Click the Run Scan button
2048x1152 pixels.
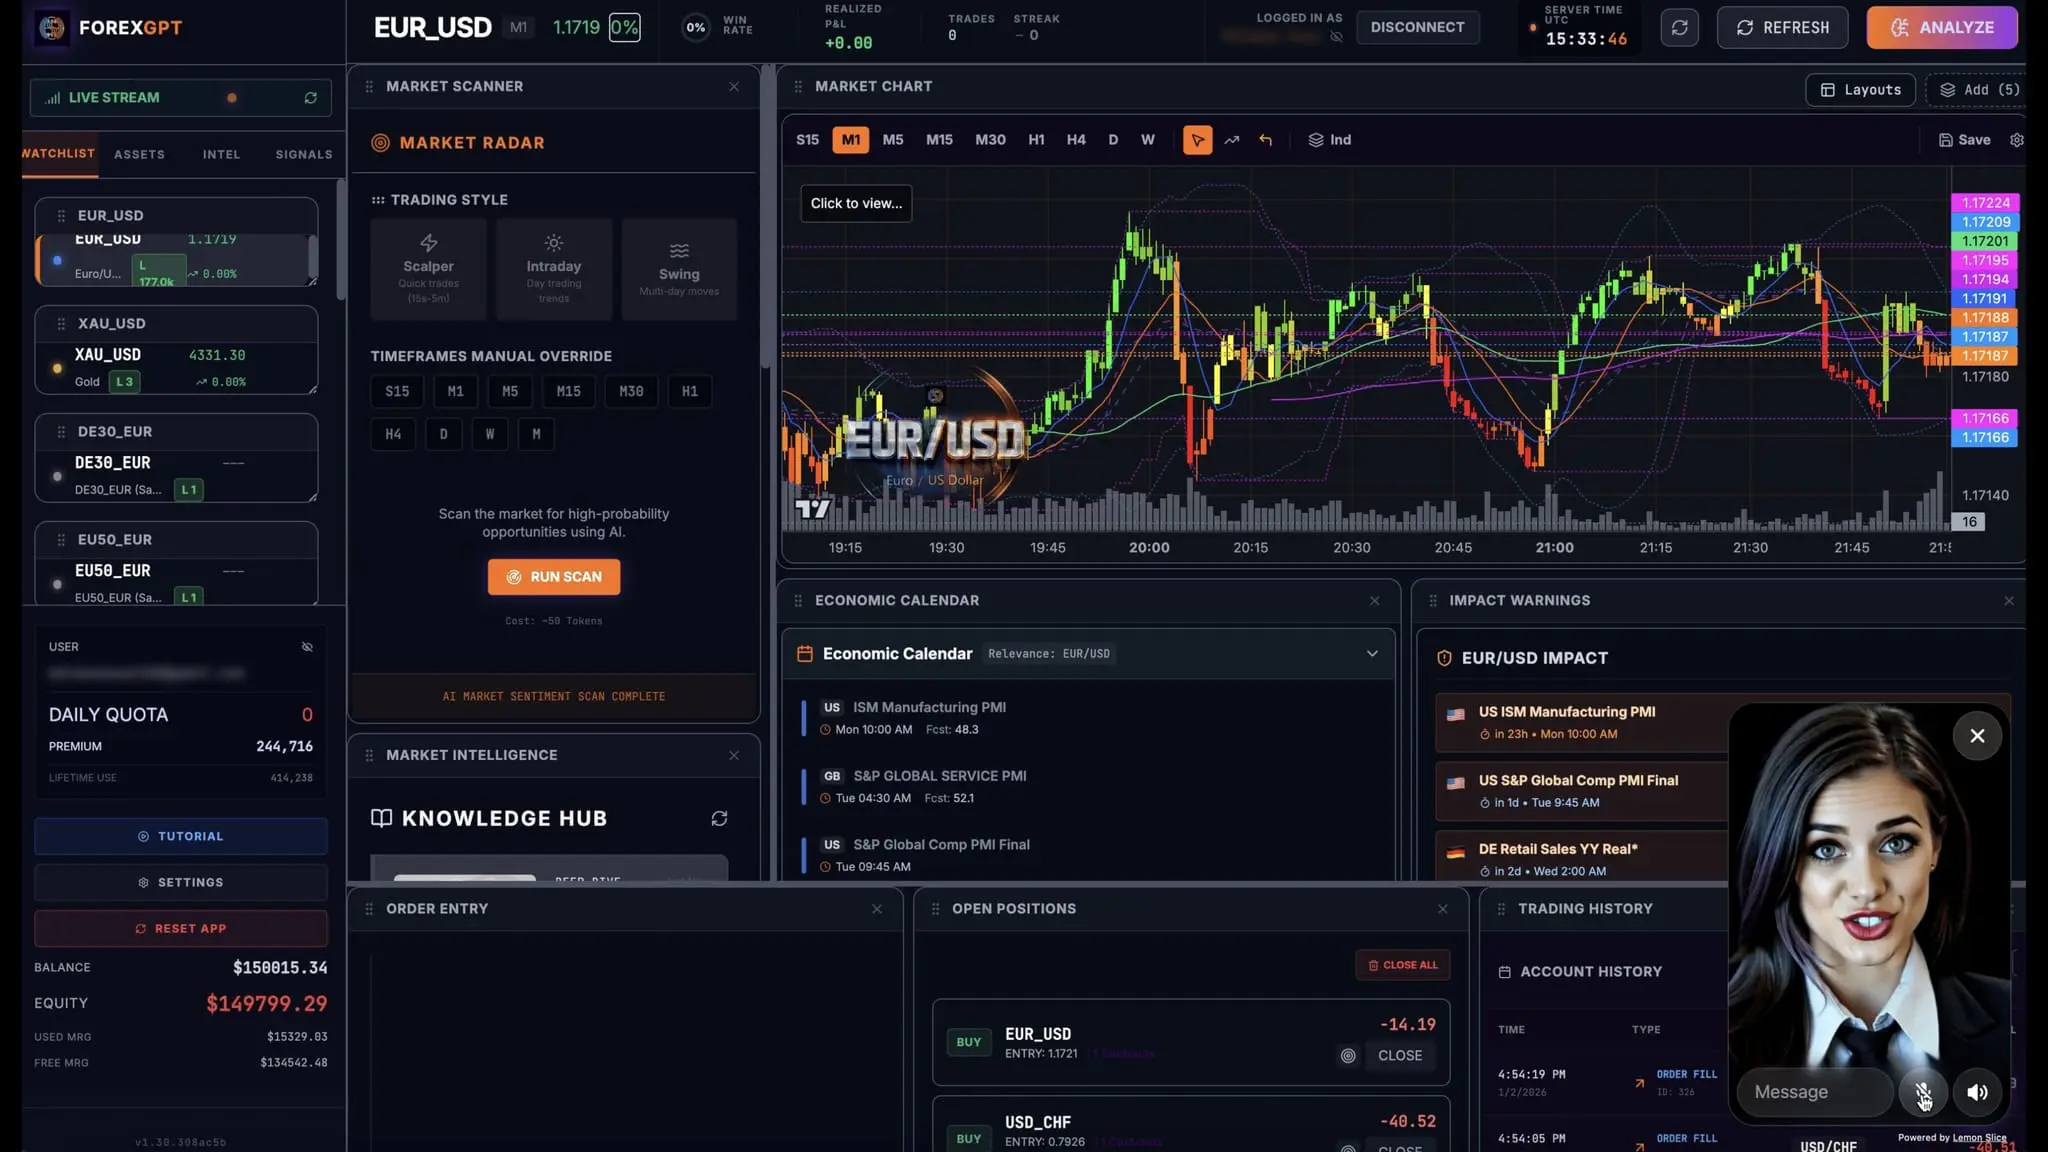coord(554,577)
